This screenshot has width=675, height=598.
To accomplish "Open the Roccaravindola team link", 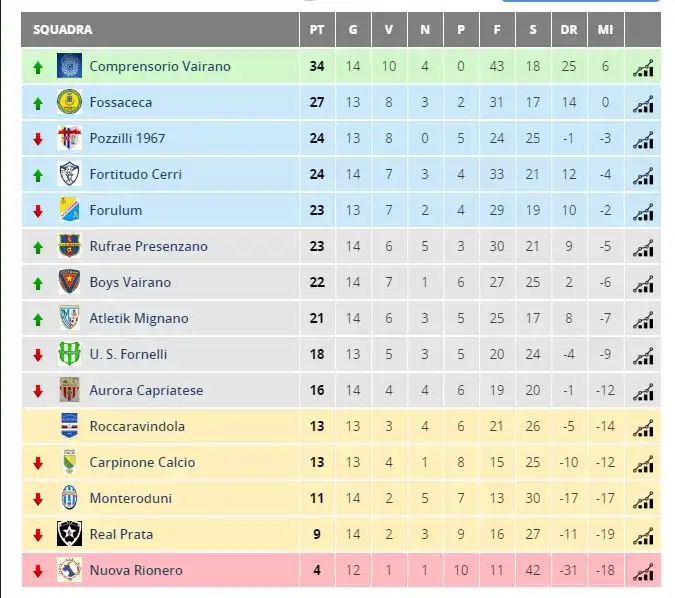I will [137, 426].
